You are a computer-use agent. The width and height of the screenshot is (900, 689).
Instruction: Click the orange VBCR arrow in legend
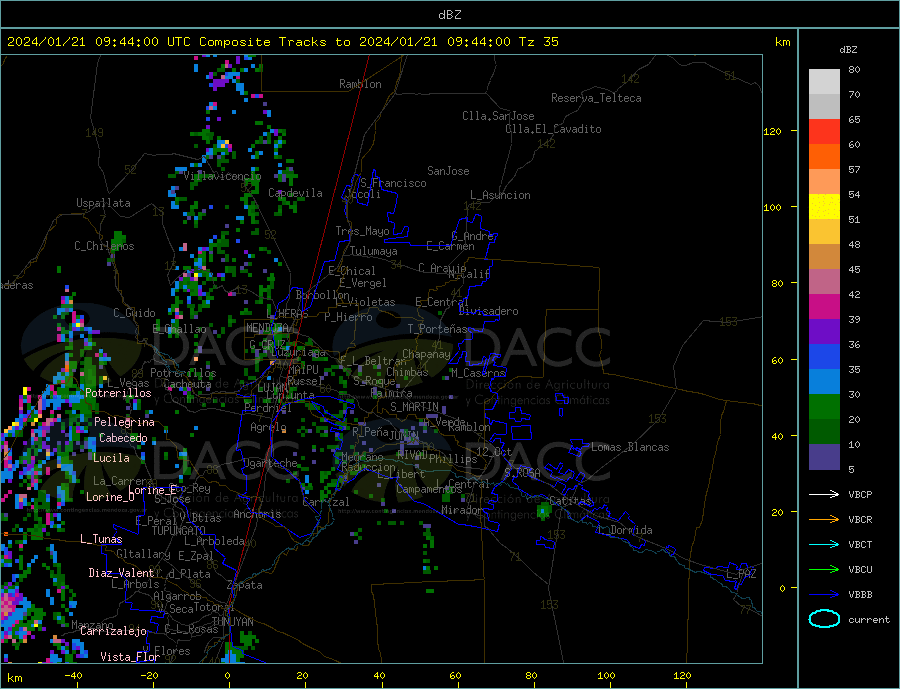(x=824, y=520)
